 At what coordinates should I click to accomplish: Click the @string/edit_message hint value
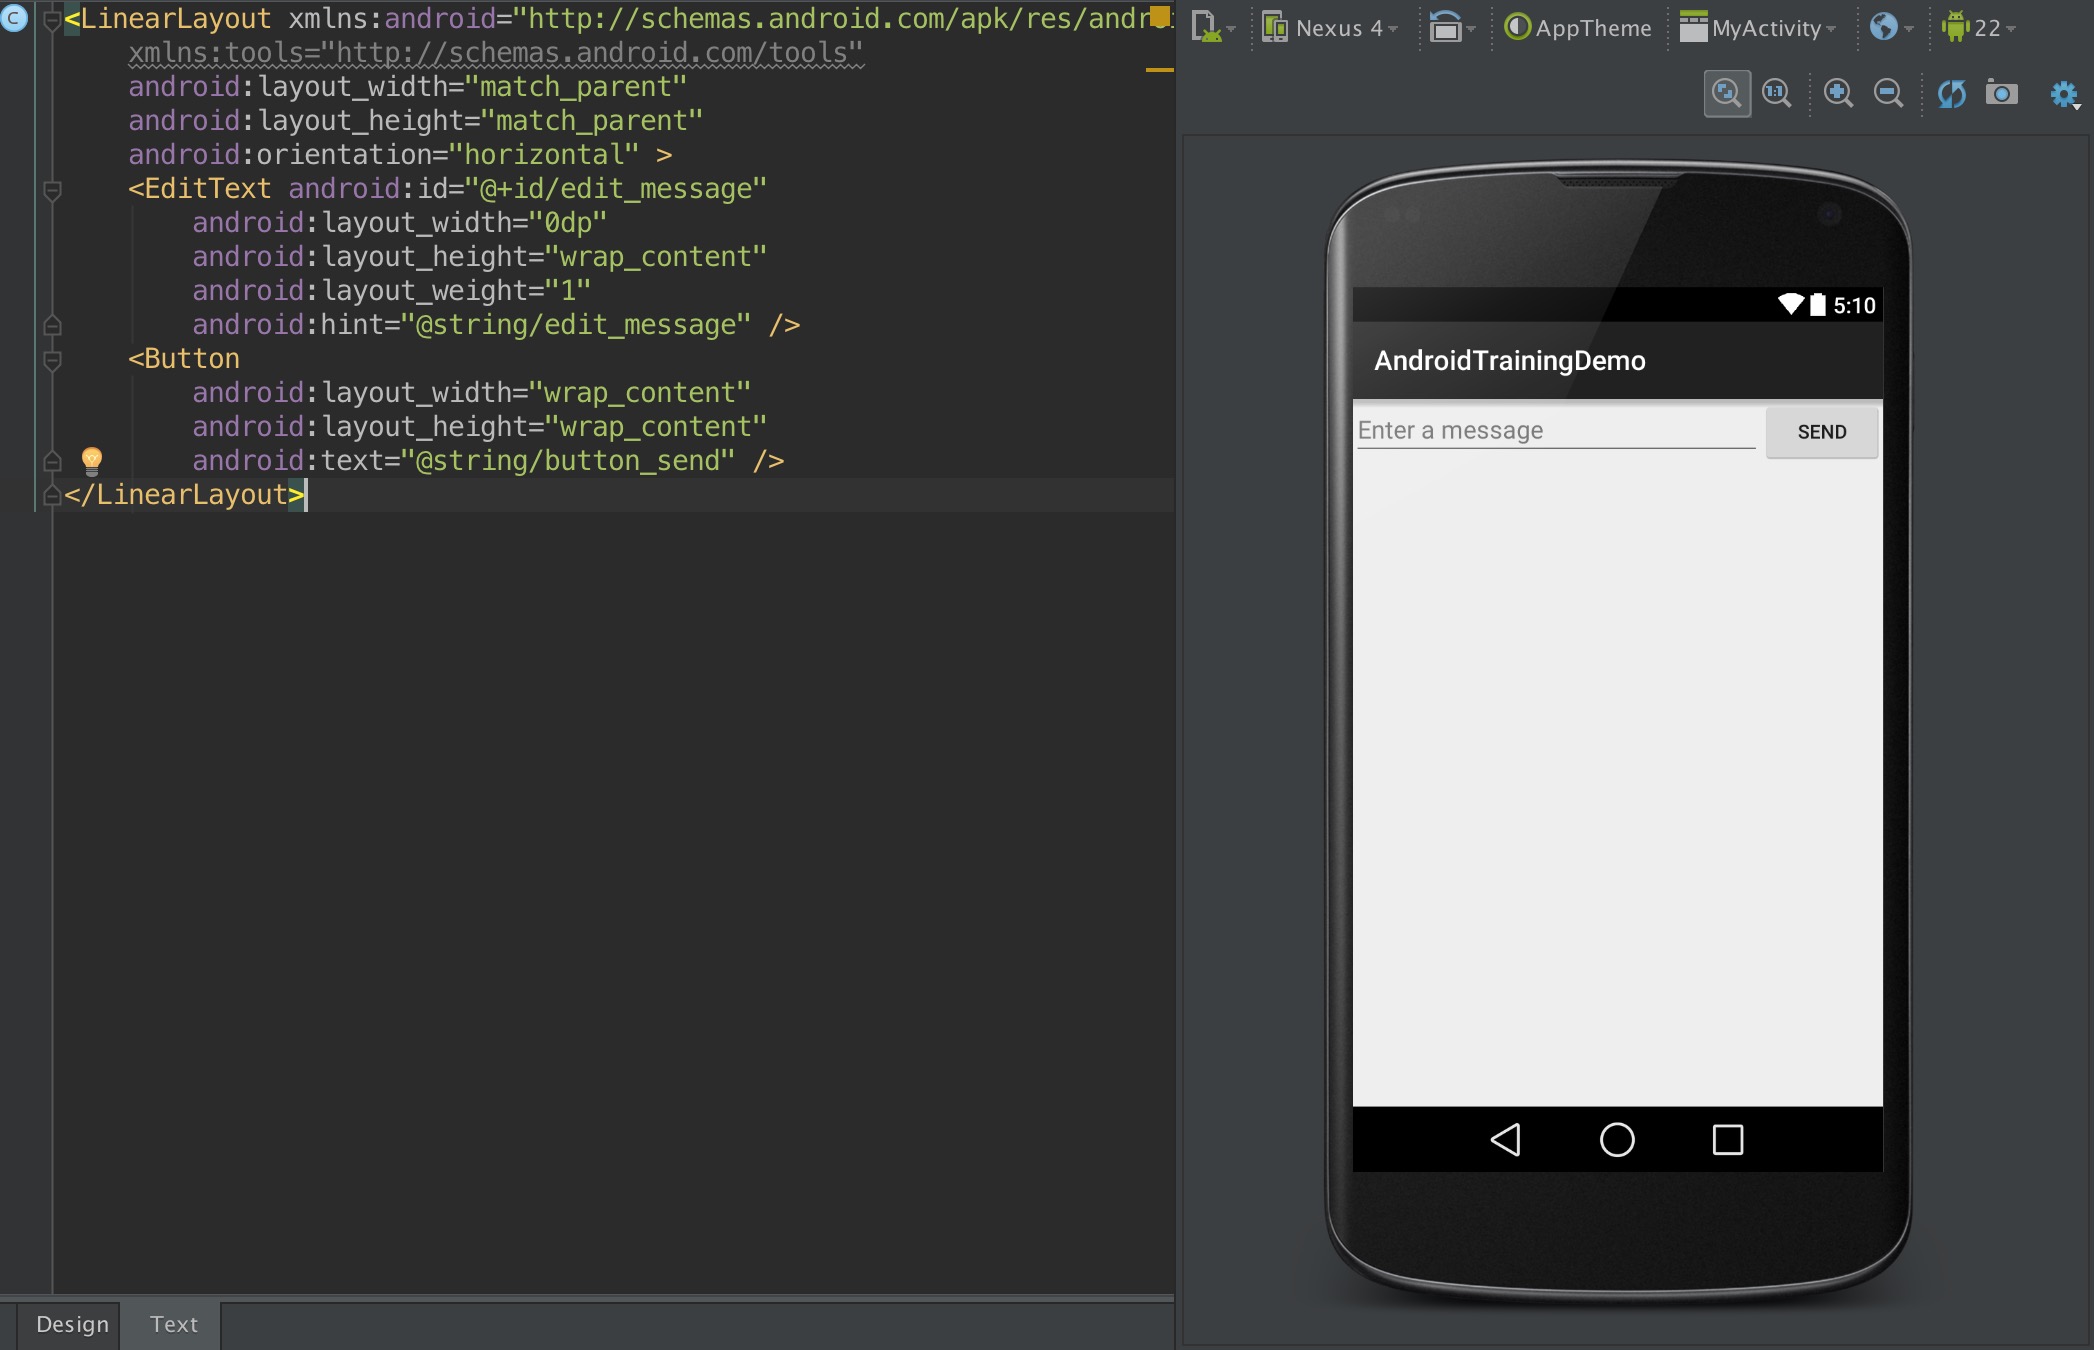click(576, 325)
